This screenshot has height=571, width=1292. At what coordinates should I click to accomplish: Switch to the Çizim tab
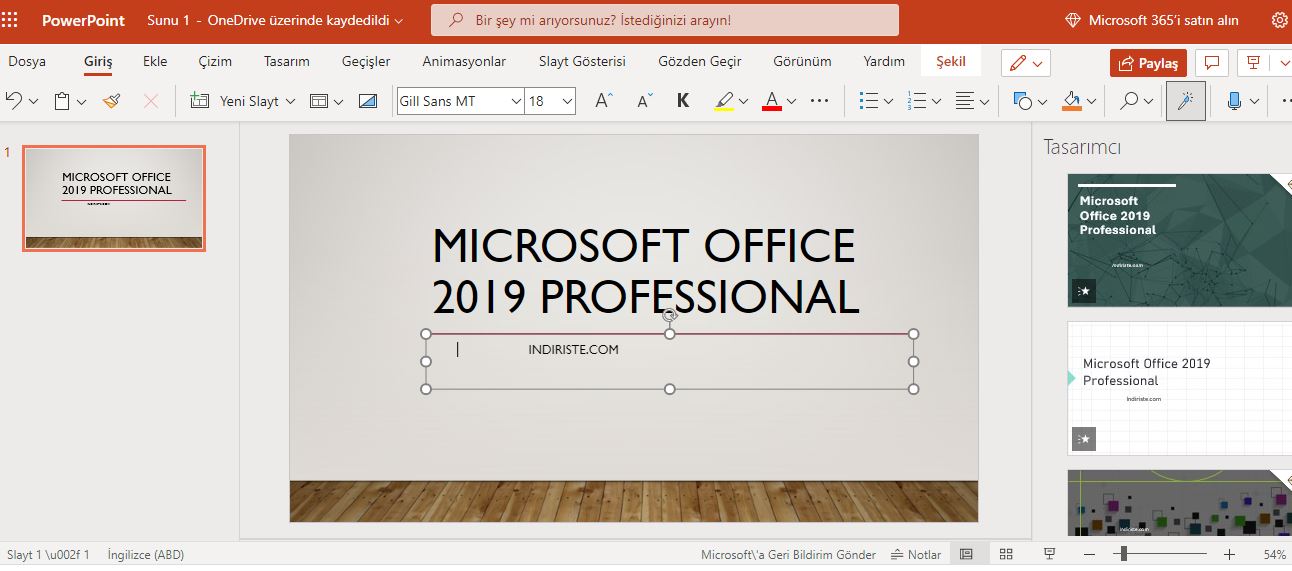(x=215, y=61)
